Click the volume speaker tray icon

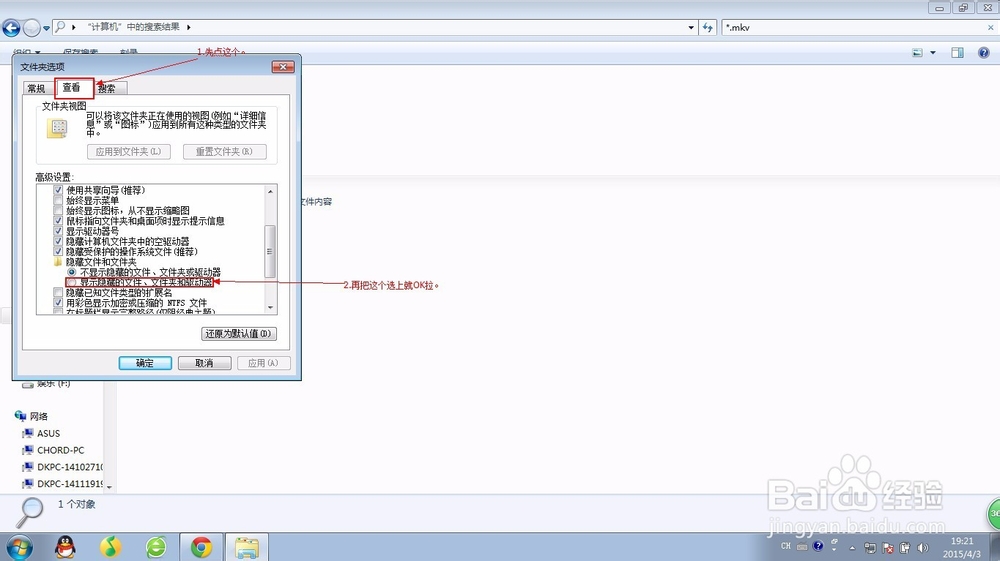923,548
